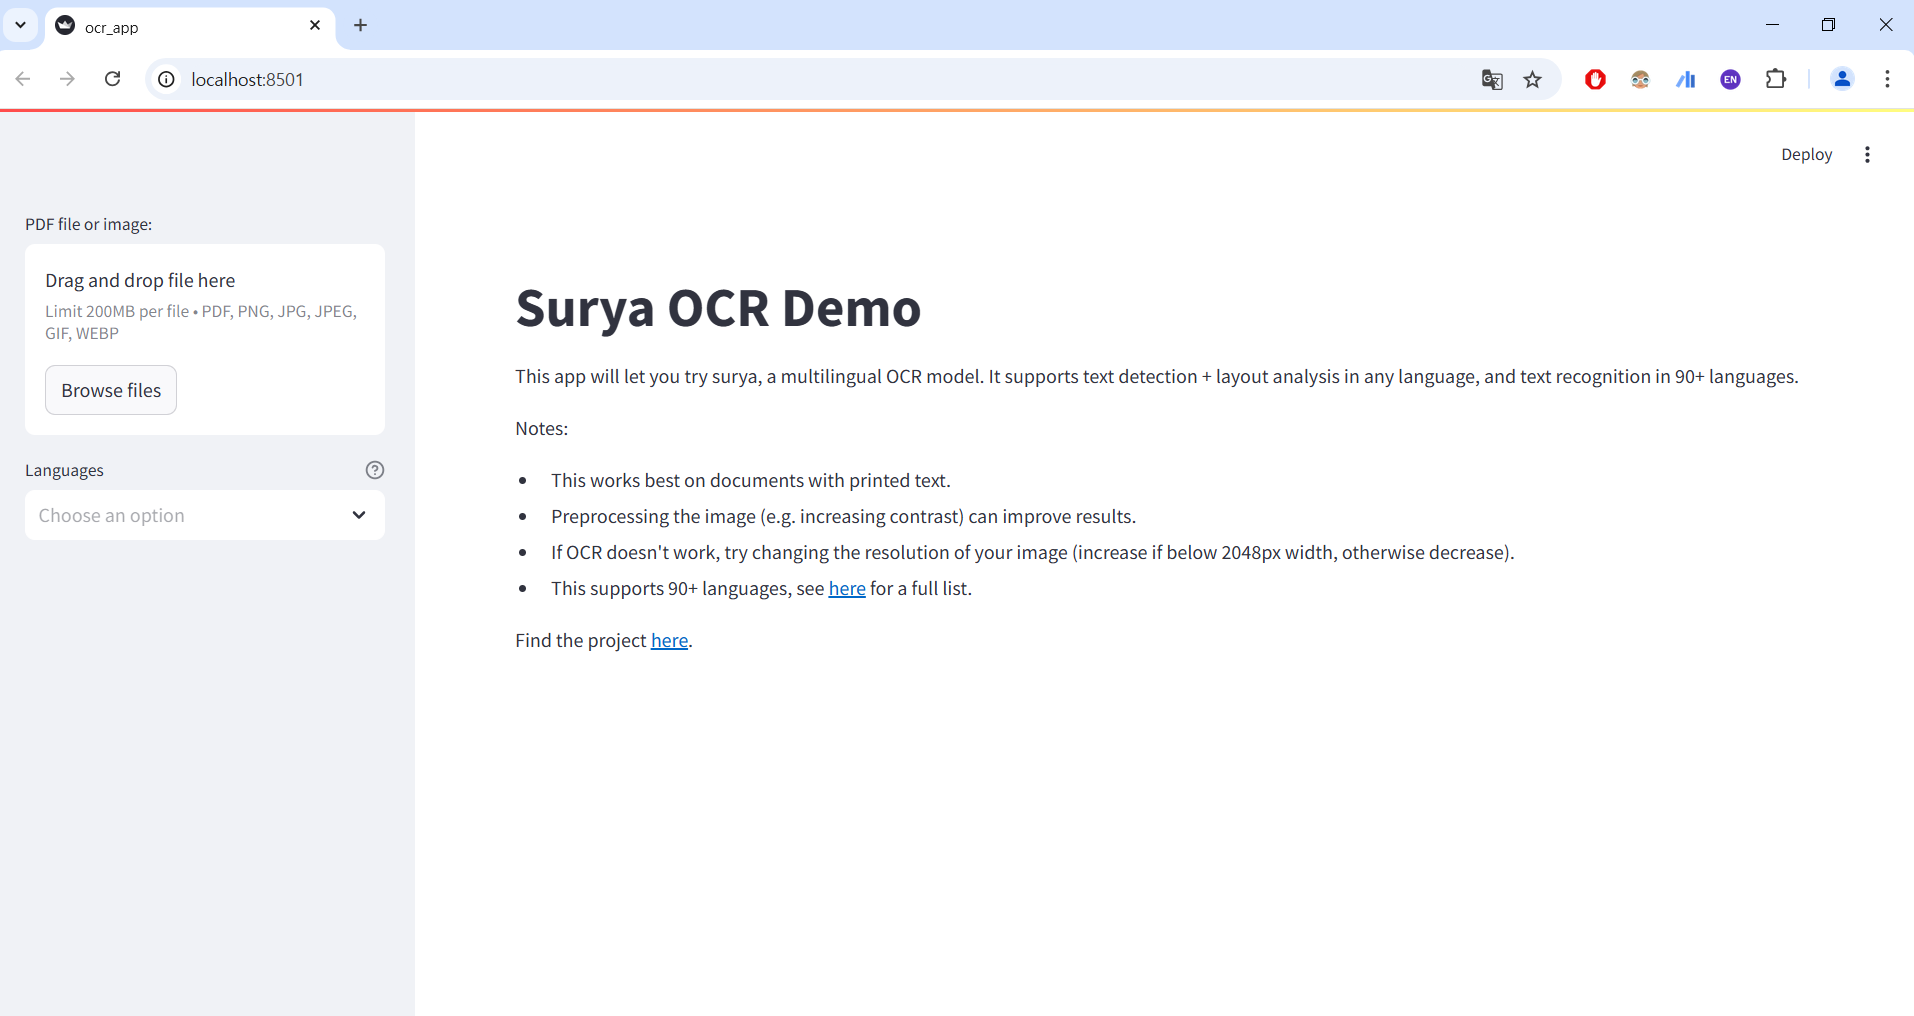Click the 'Notes:' text
The height and width of the screenshot is (1016, 1914).
pyautogui.click(x=542, y=428)
